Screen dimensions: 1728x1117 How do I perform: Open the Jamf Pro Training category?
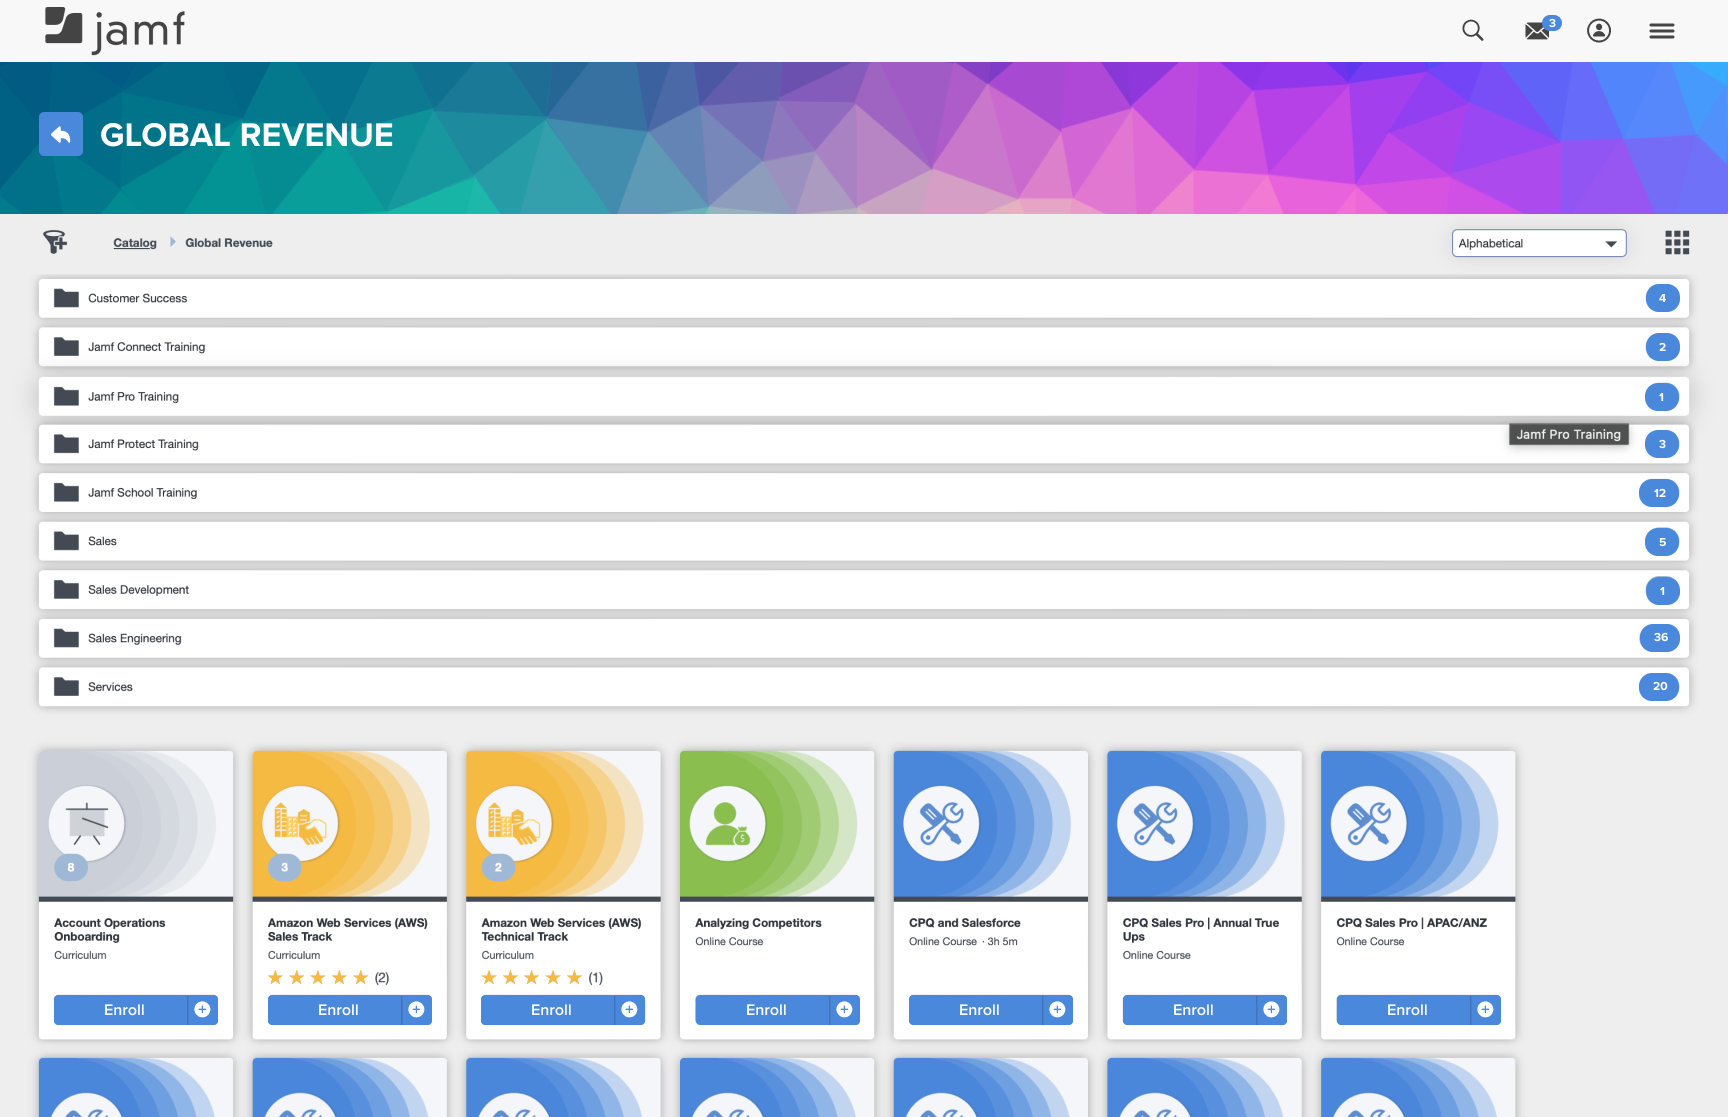(x=864, y=396)
